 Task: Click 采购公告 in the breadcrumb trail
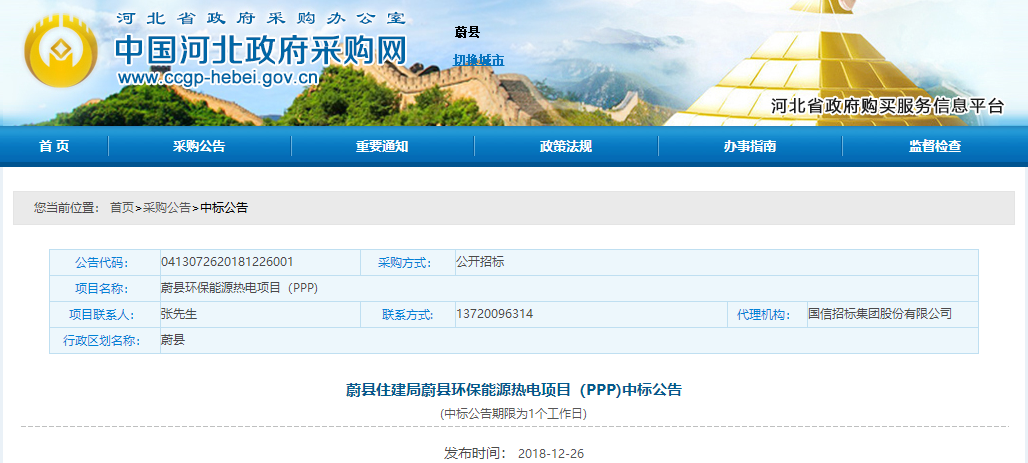[x=166, y=208]
